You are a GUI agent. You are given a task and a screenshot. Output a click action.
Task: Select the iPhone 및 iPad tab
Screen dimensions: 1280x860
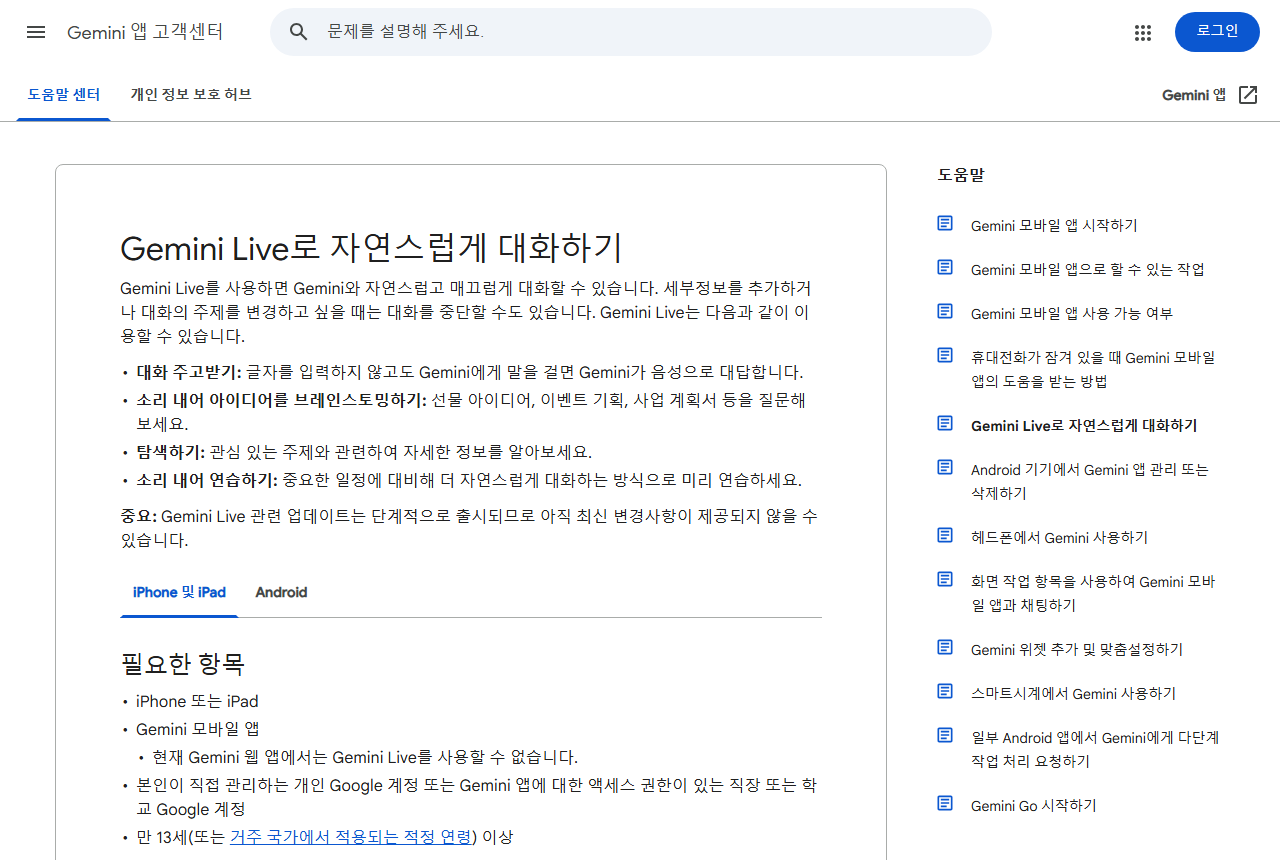pyautogui.click(x=179, y=592)
